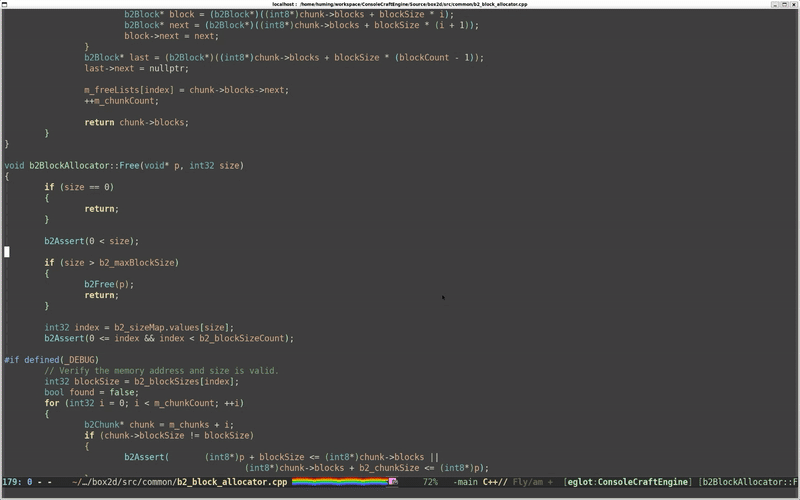Click 'last->next = nullptr;' line
The height and width of the screenshot is (500, 800).
(x=136, y=68)
